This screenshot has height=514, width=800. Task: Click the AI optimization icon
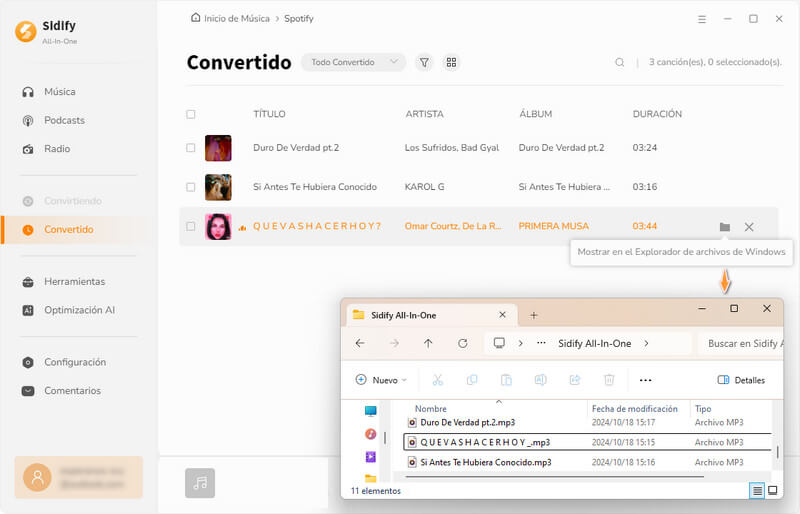pyautogui.click(x=28, y=310)
